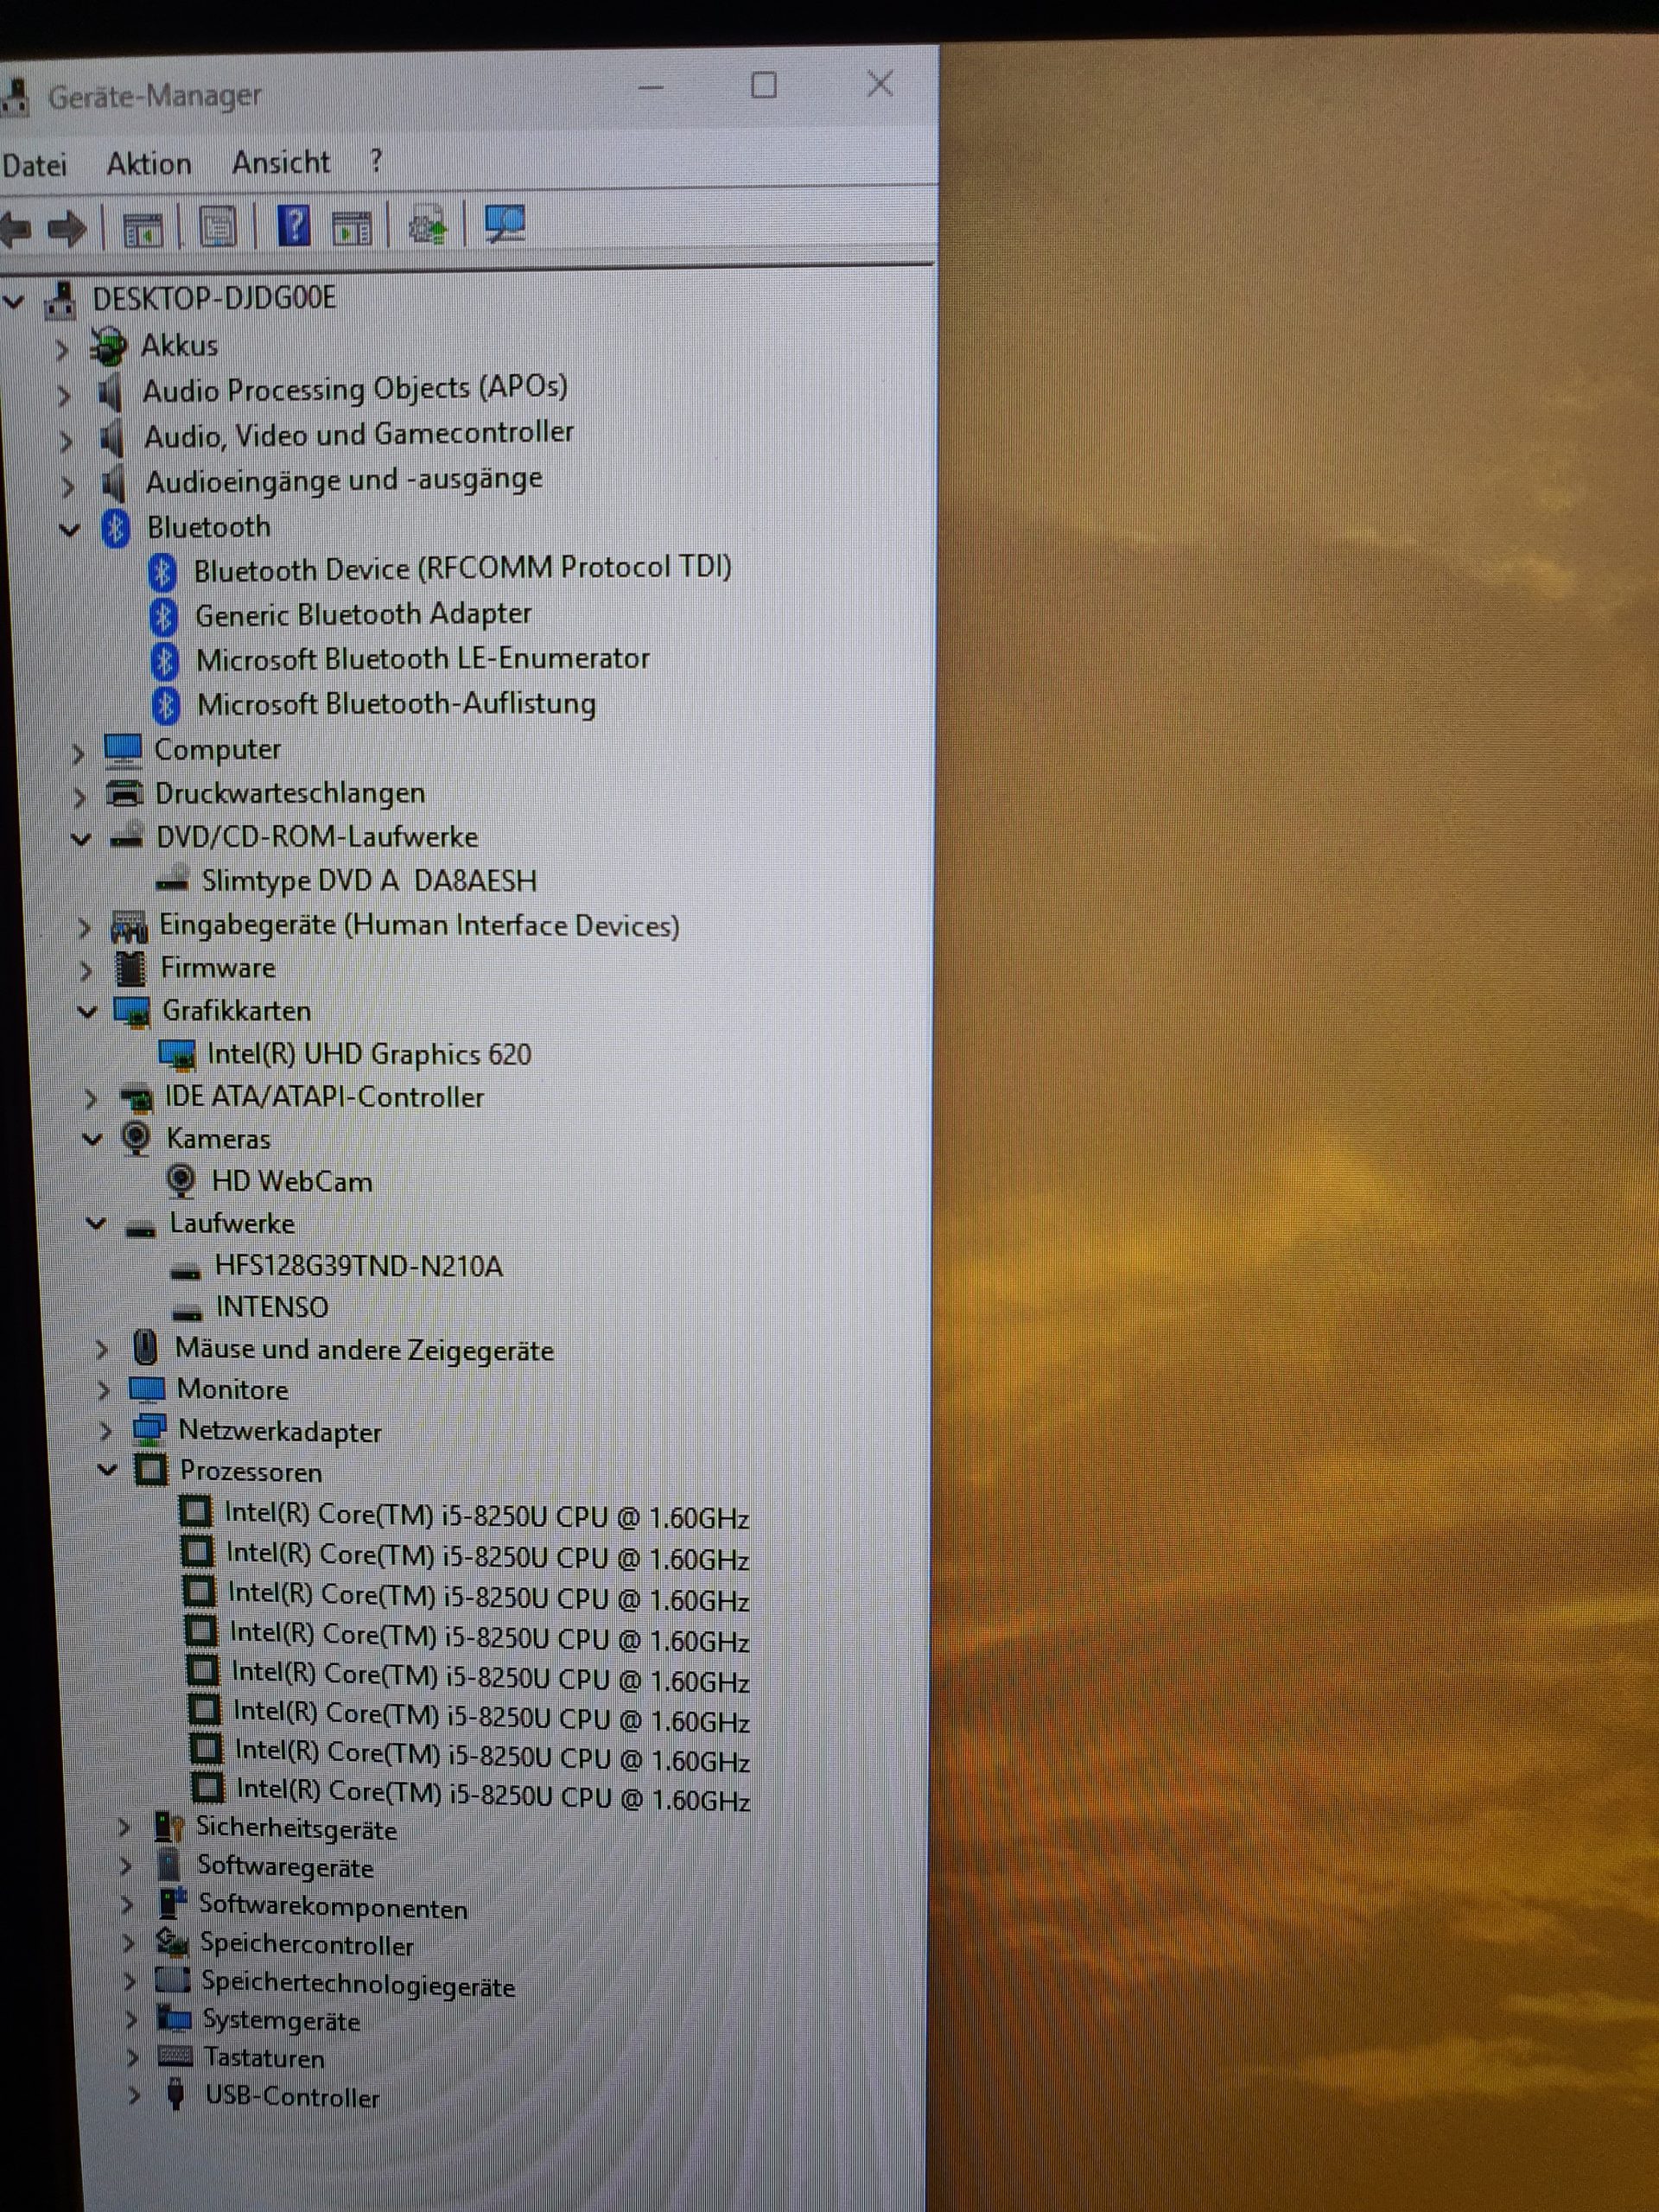Screen dimensions: 1659x2212
Task: Expand the Netzwerkadapter category
Action: tap(105, 1432)
